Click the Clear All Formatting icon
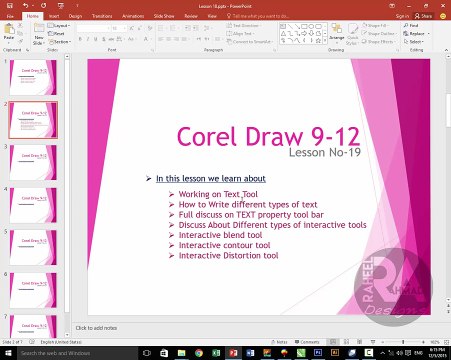 click(x=150, y=28)
